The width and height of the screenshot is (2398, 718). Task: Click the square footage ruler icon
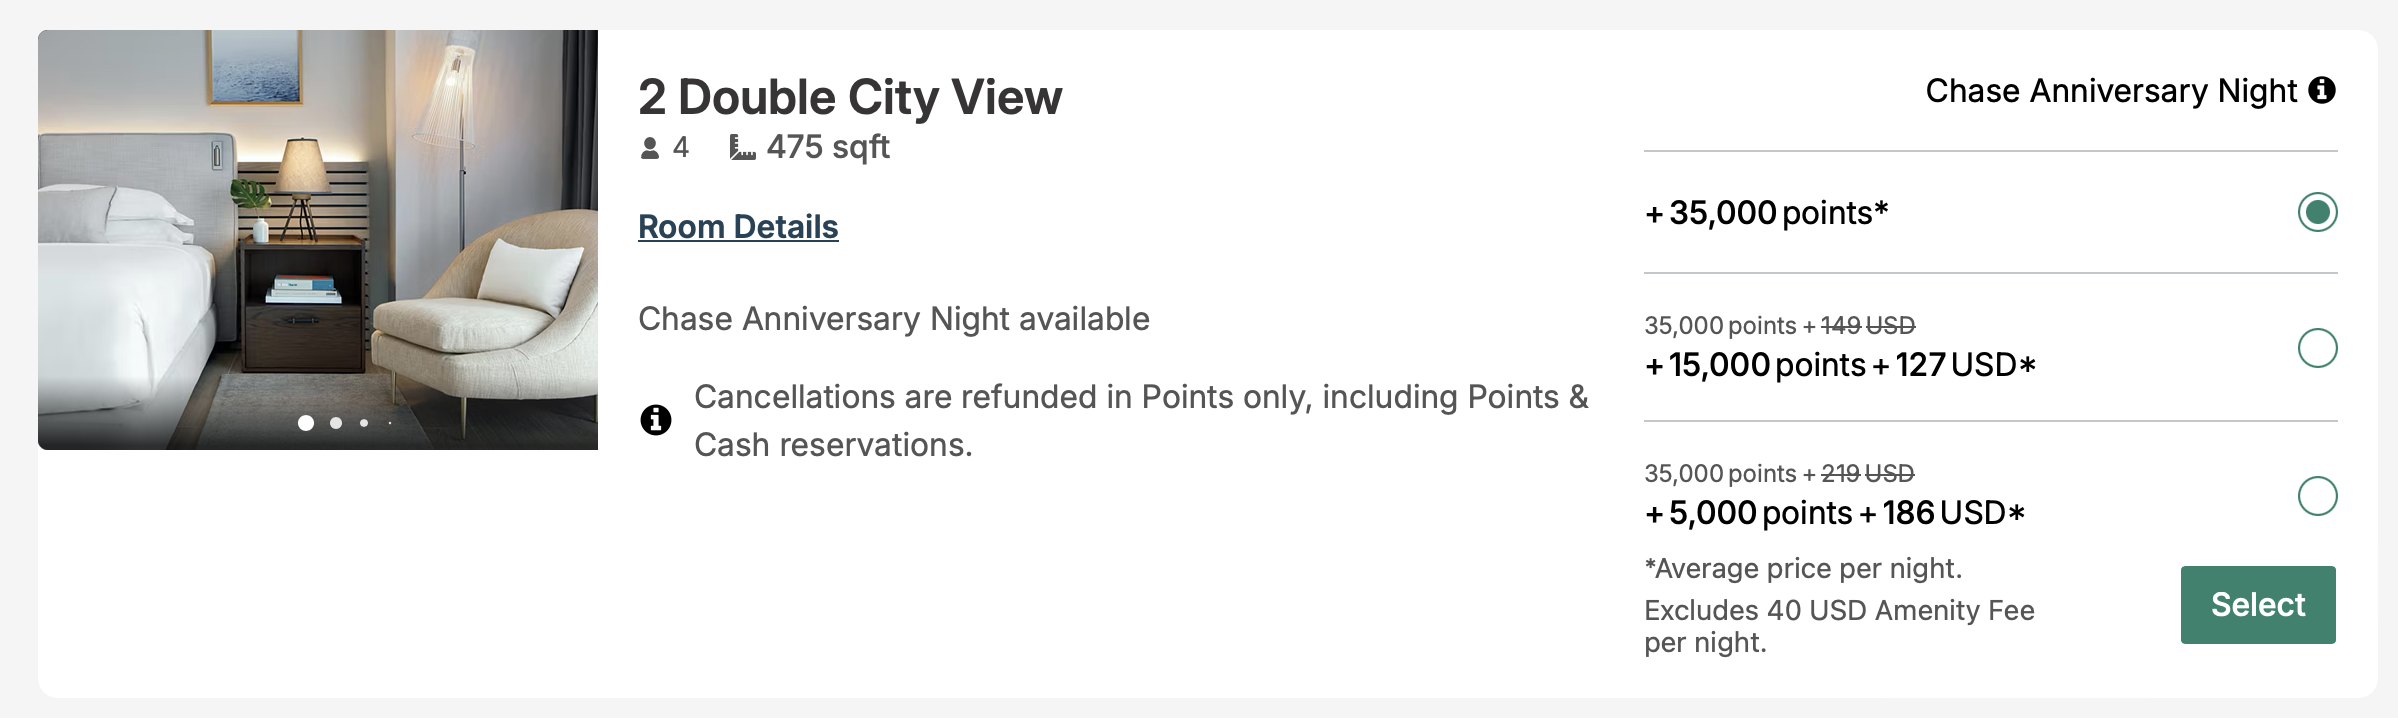coord(742,148)
